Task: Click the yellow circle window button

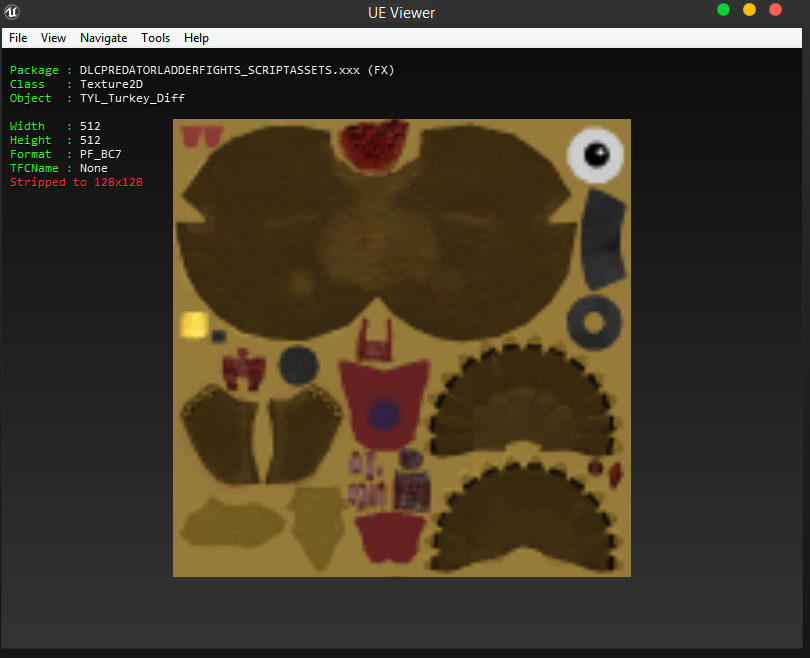Action: (x=749, y=10)
